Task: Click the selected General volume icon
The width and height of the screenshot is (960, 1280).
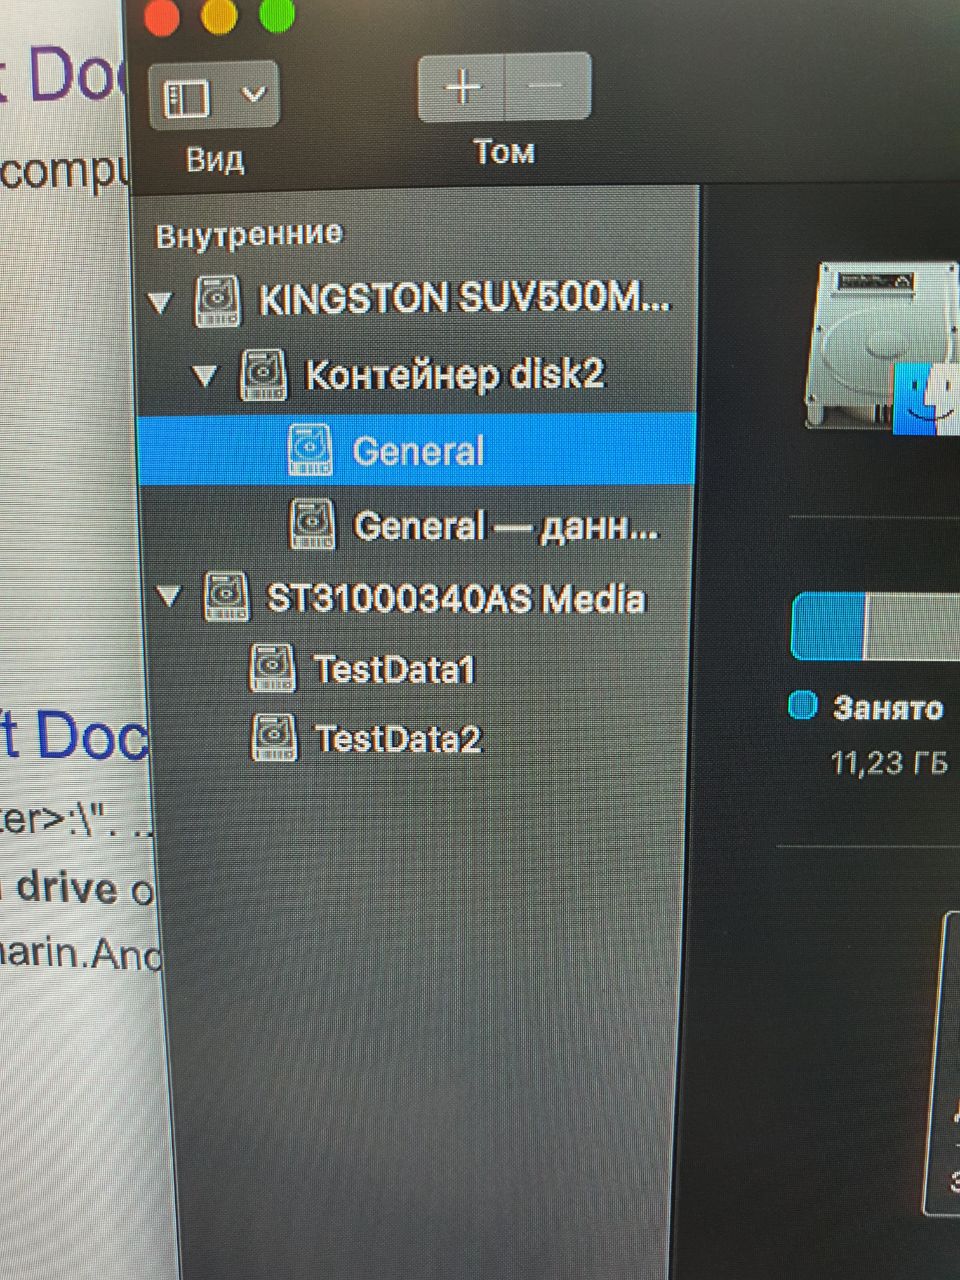Action: pos(310,450)
